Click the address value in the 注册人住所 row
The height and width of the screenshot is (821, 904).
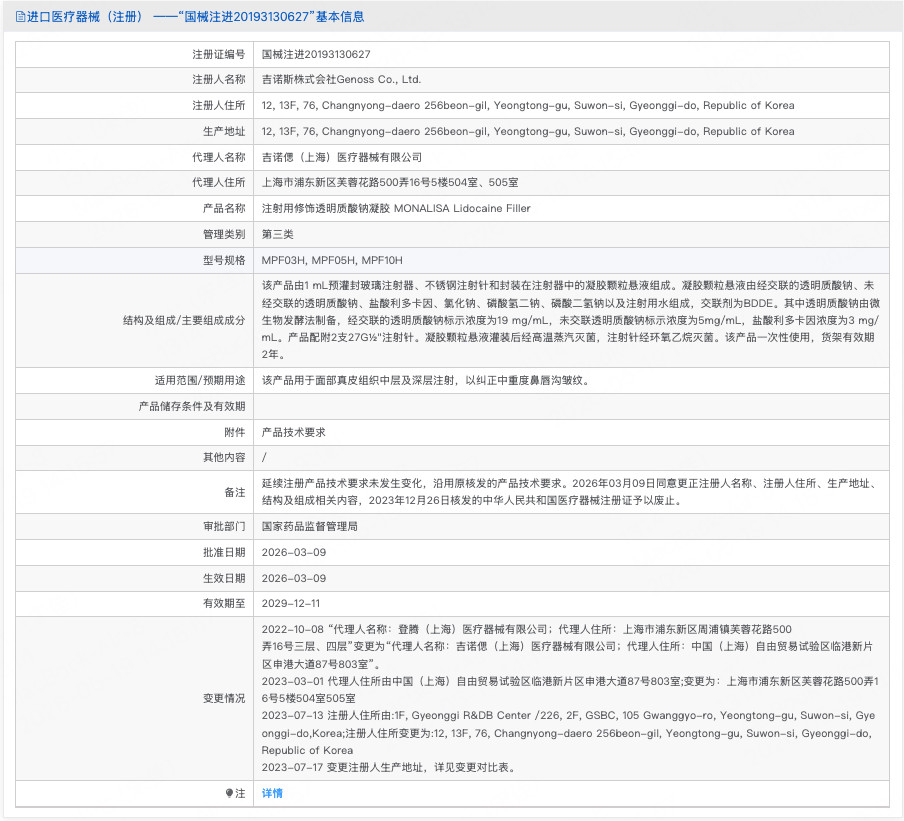528,106
